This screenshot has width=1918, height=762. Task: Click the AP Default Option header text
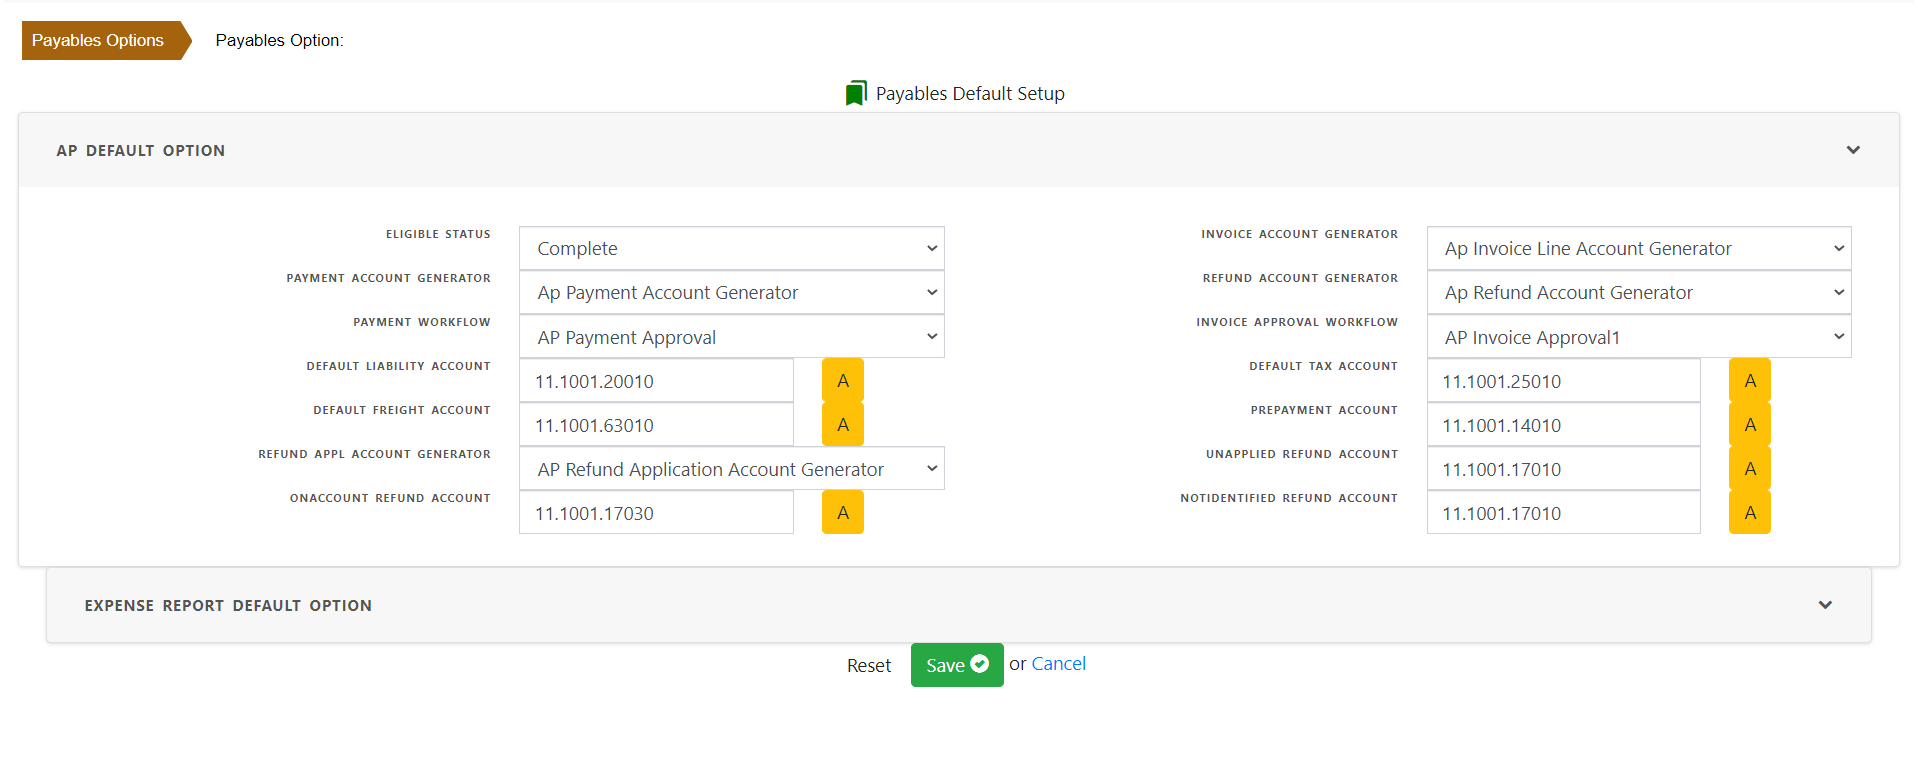[x=141, y=150]
